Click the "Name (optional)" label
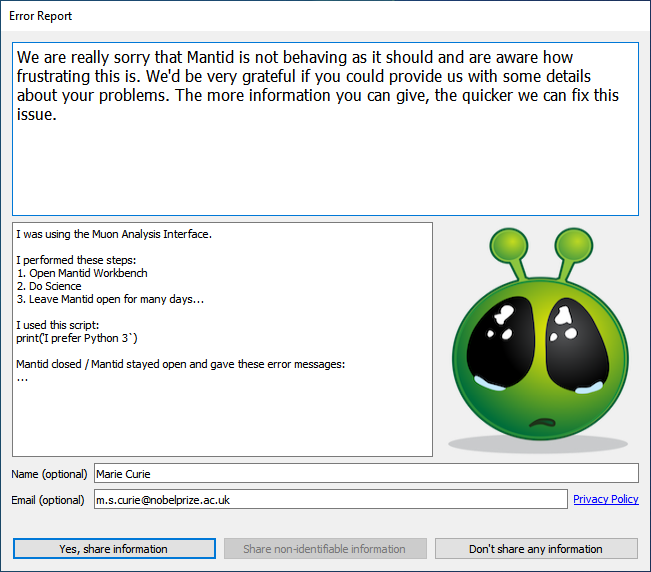Image resolution: width=651 pixels, height=572 pixels. pyautogui.click(x=49, y=473)
